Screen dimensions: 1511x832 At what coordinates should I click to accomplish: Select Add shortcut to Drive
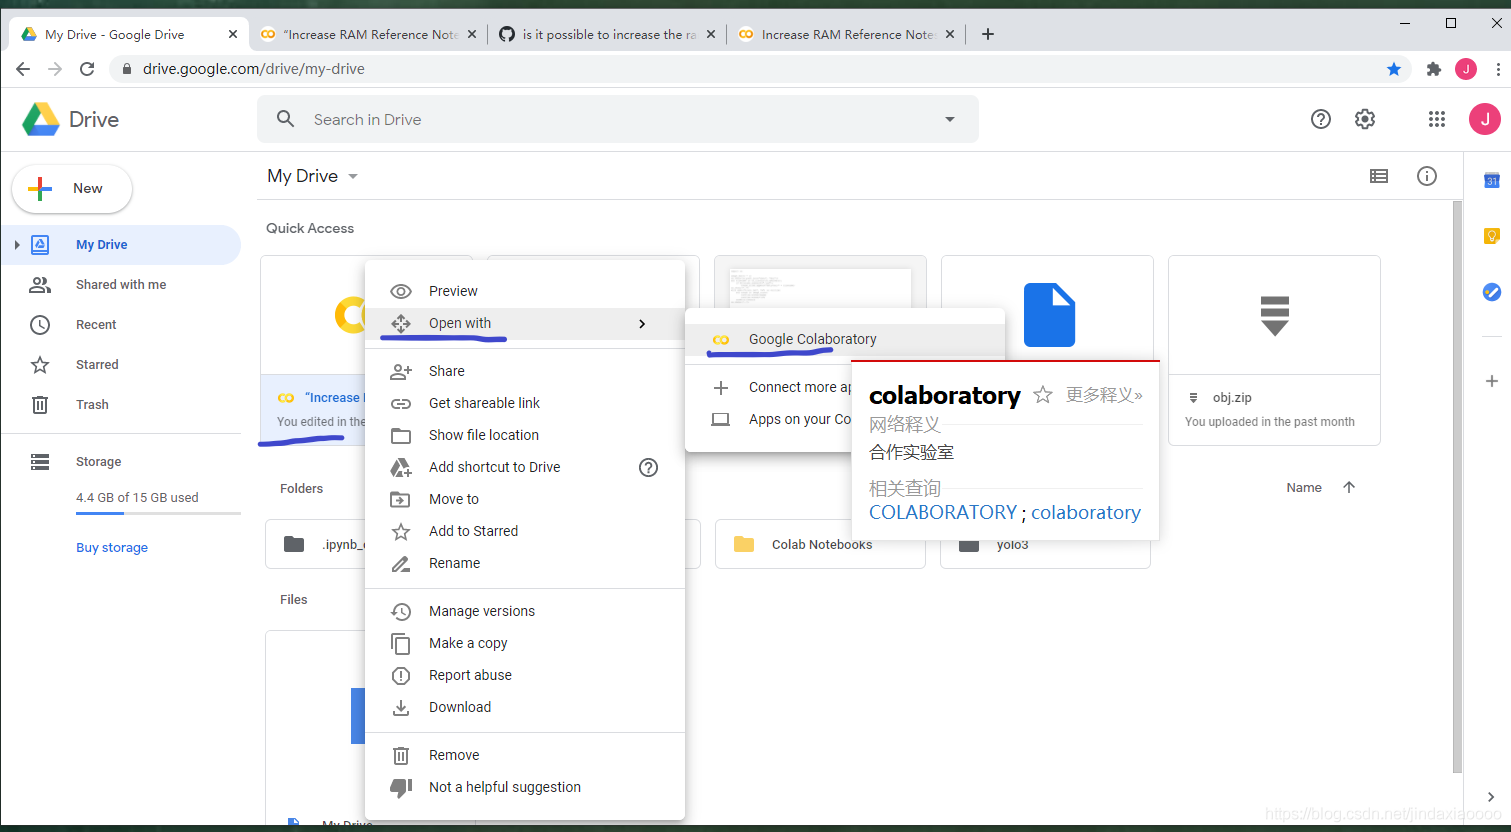tap(525, 467)
